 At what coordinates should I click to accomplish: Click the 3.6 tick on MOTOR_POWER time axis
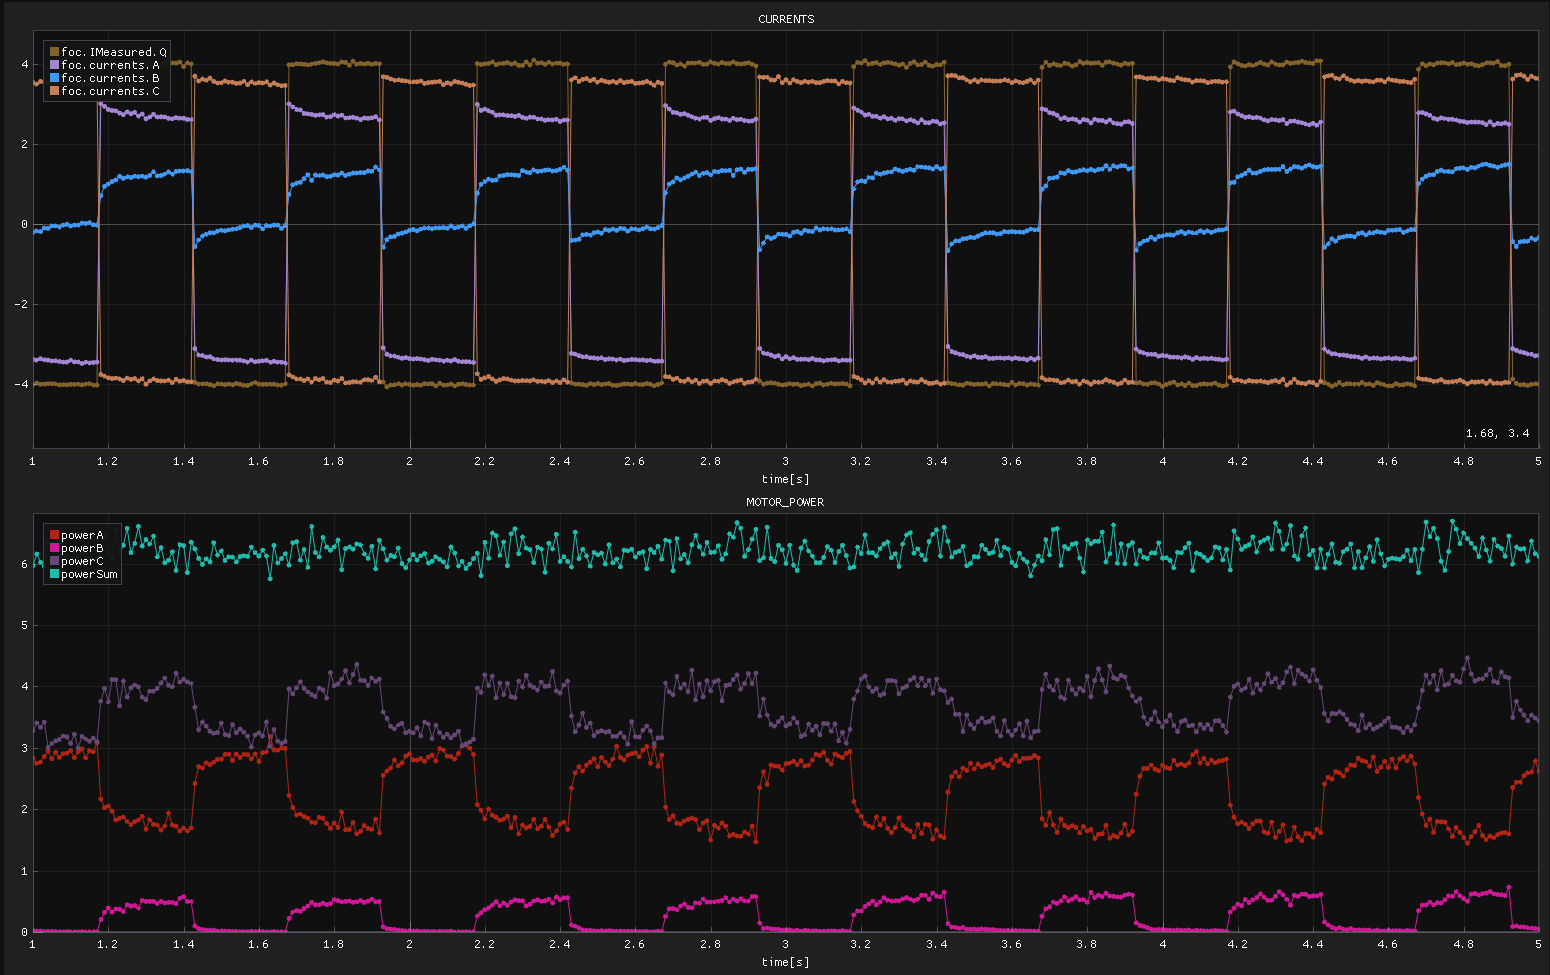(1012, 944)
